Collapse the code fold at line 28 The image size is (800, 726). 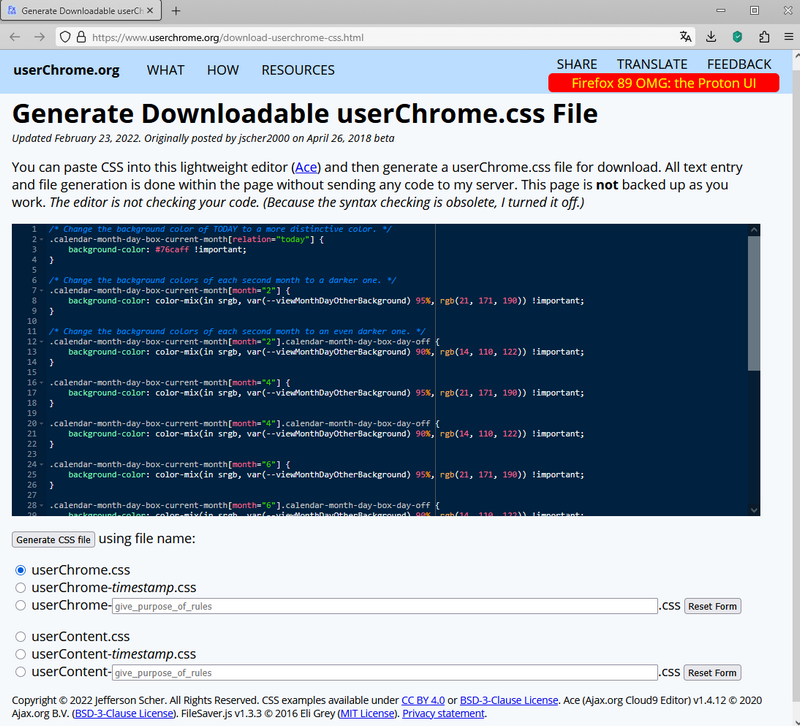(41, 506)
